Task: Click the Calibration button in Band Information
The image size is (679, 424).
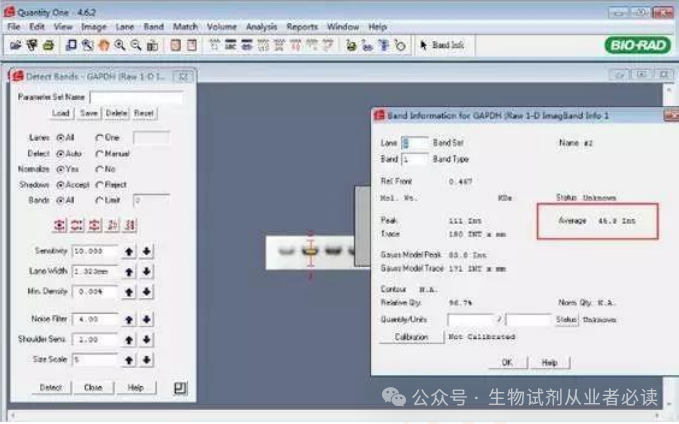Action: tap(410, 338)
